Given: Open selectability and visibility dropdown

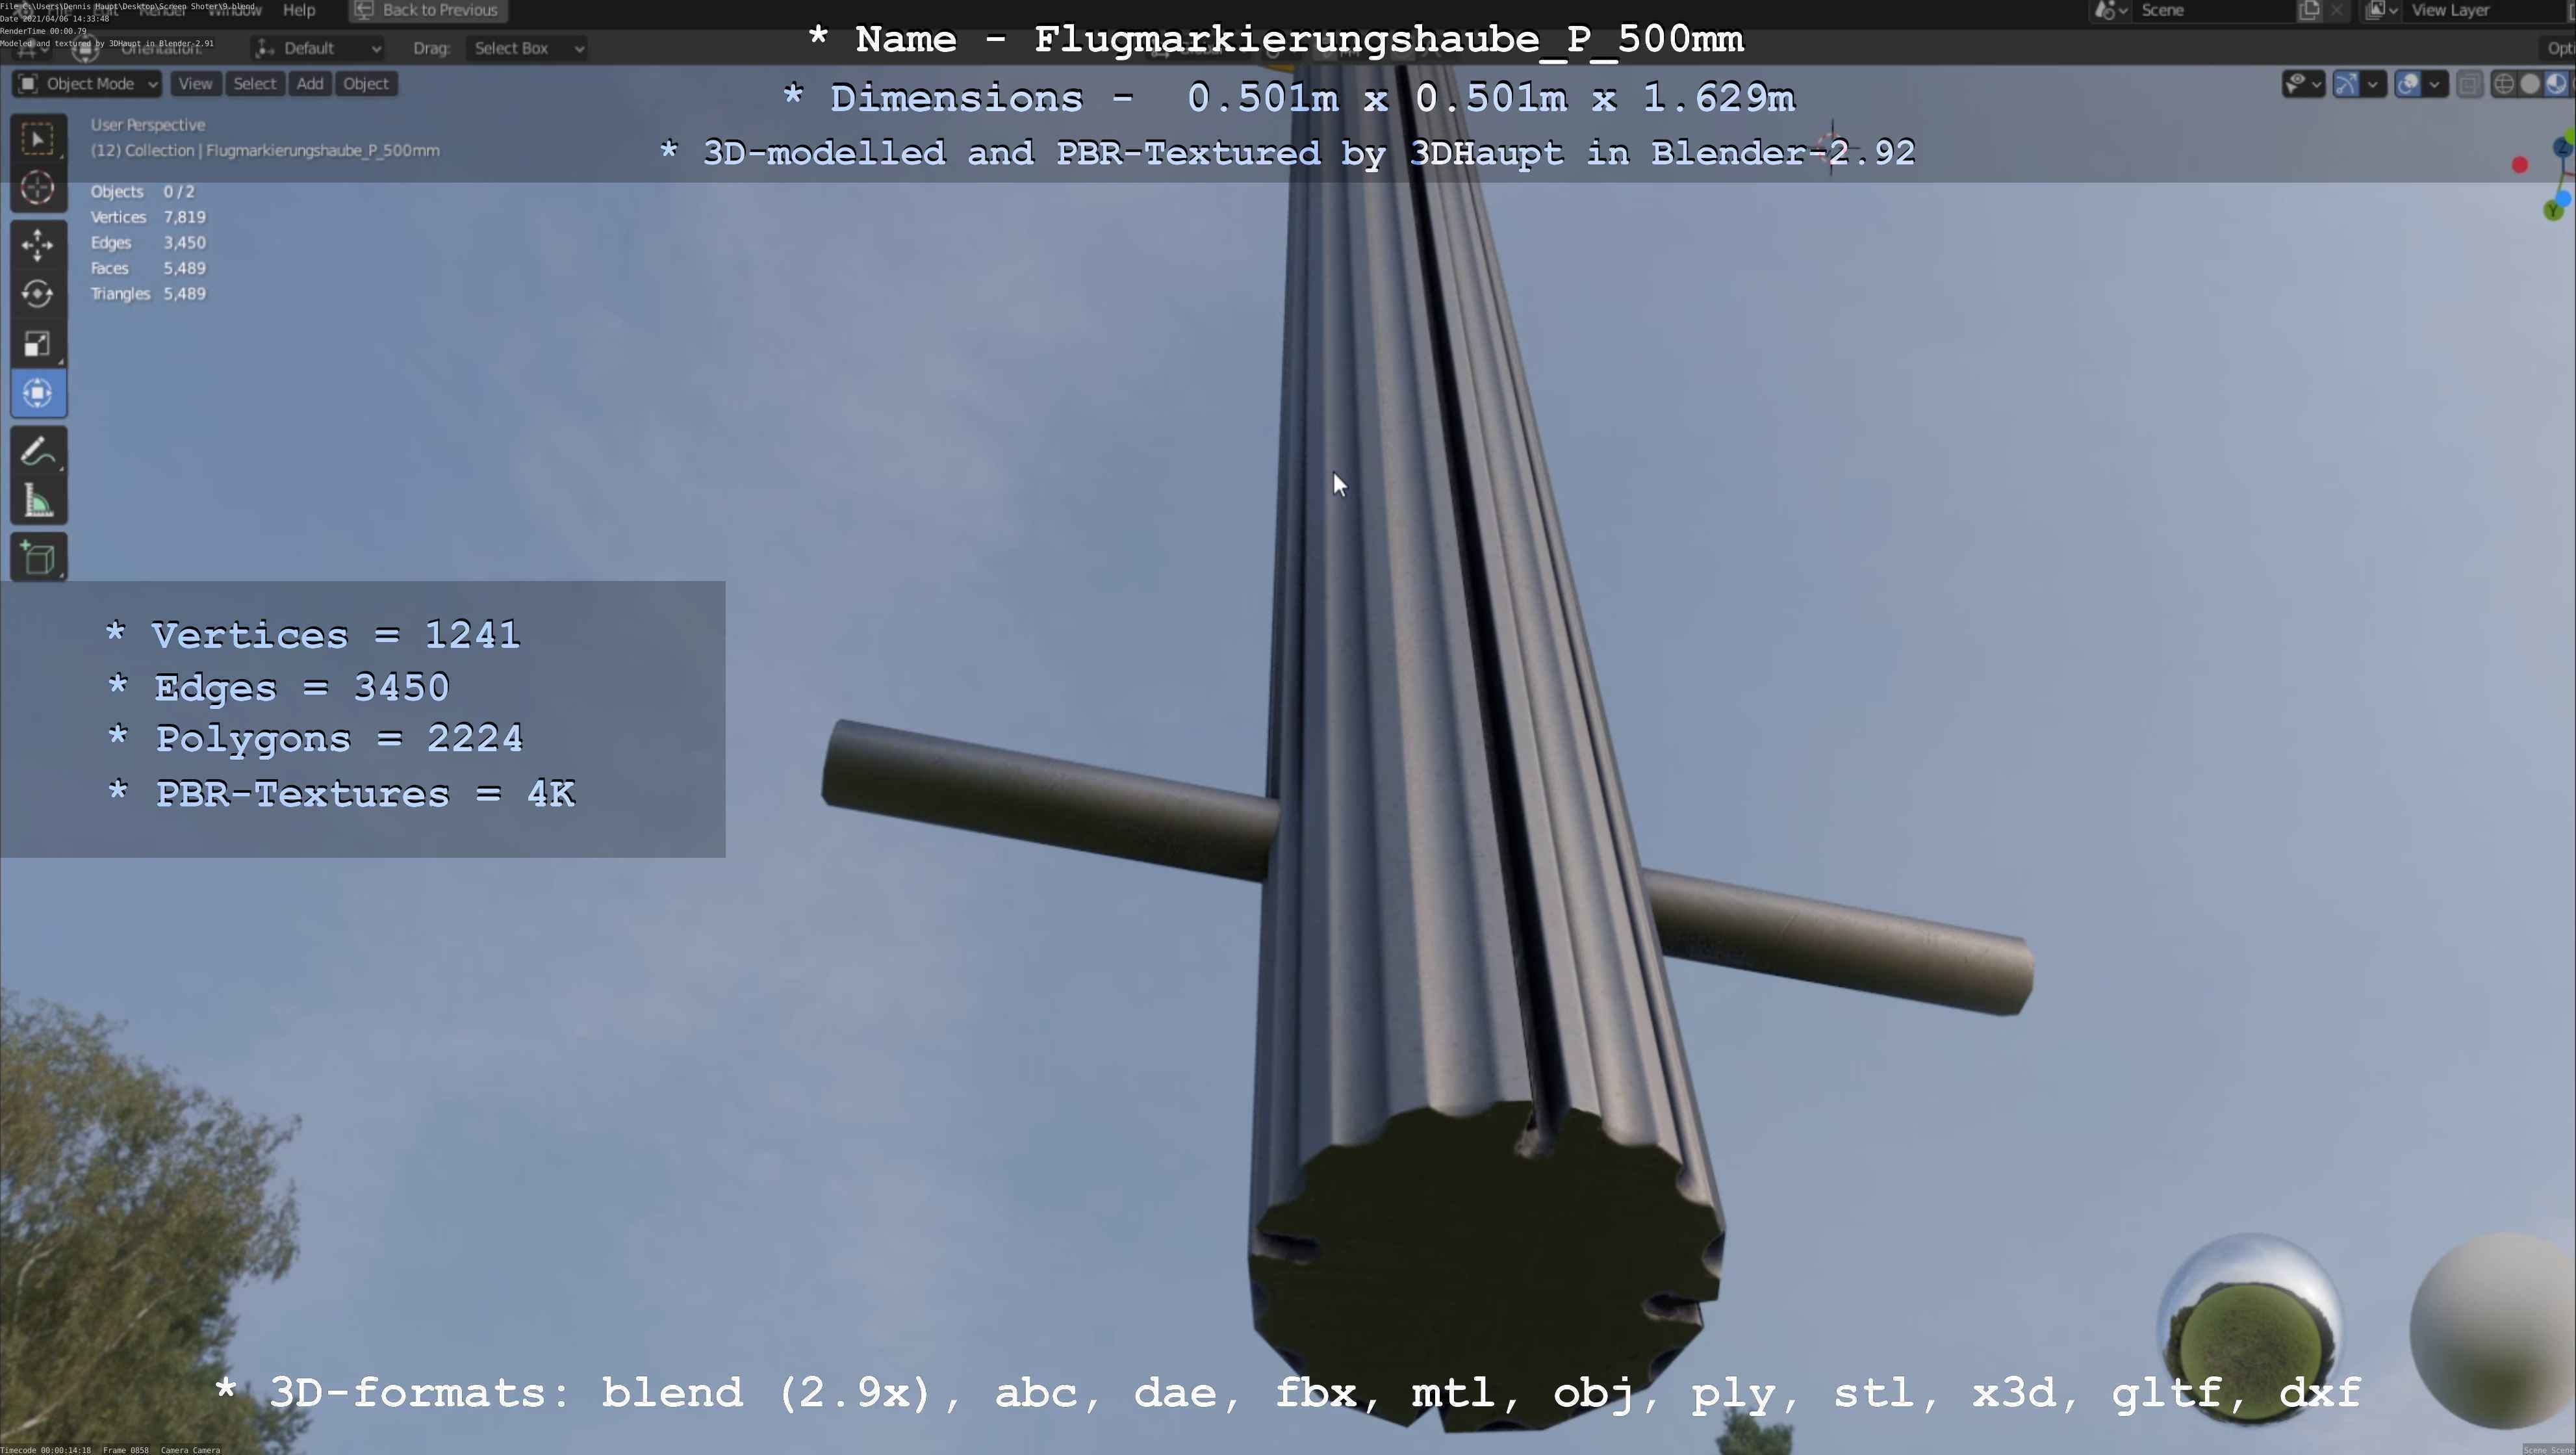Looking at the screenshot, I should tap(2303, 84).
